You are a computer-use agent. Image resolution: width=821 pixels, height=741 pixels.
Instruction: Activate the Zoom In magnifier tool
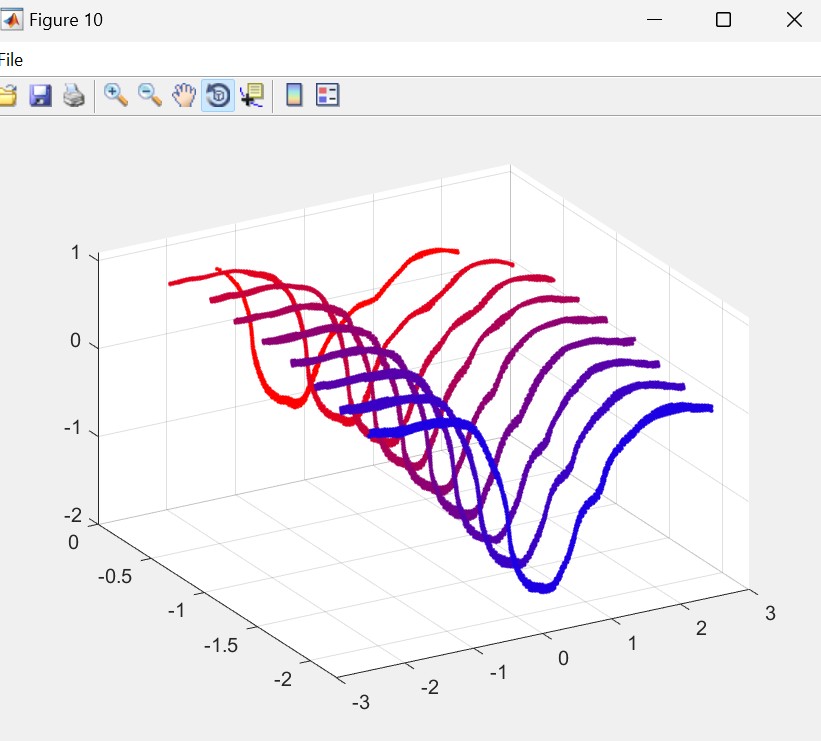(116, 96)
